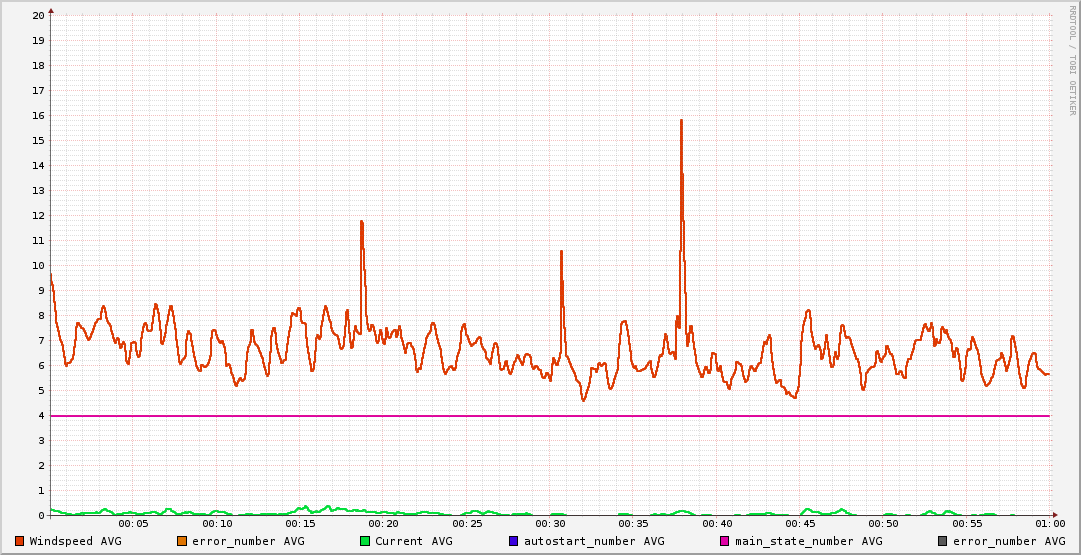This screenshot has width=1081, height=555.
Task: Click the orange error_number legend swatch
Action: (182, 541)
